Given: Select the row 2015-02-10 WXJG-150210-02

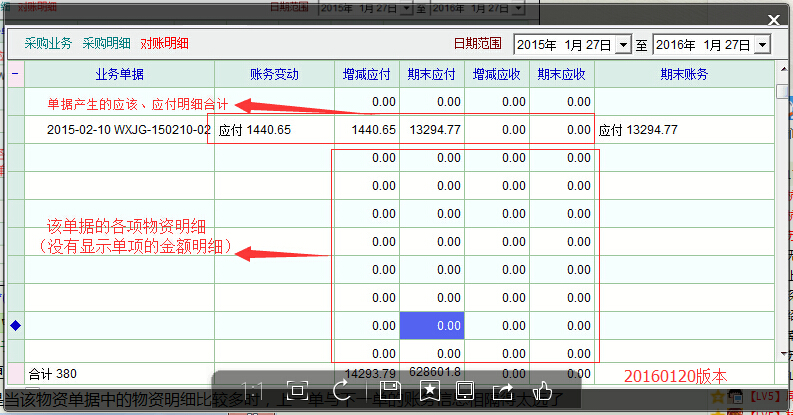Looking at the screenshot, I should [x=128, y=130].
